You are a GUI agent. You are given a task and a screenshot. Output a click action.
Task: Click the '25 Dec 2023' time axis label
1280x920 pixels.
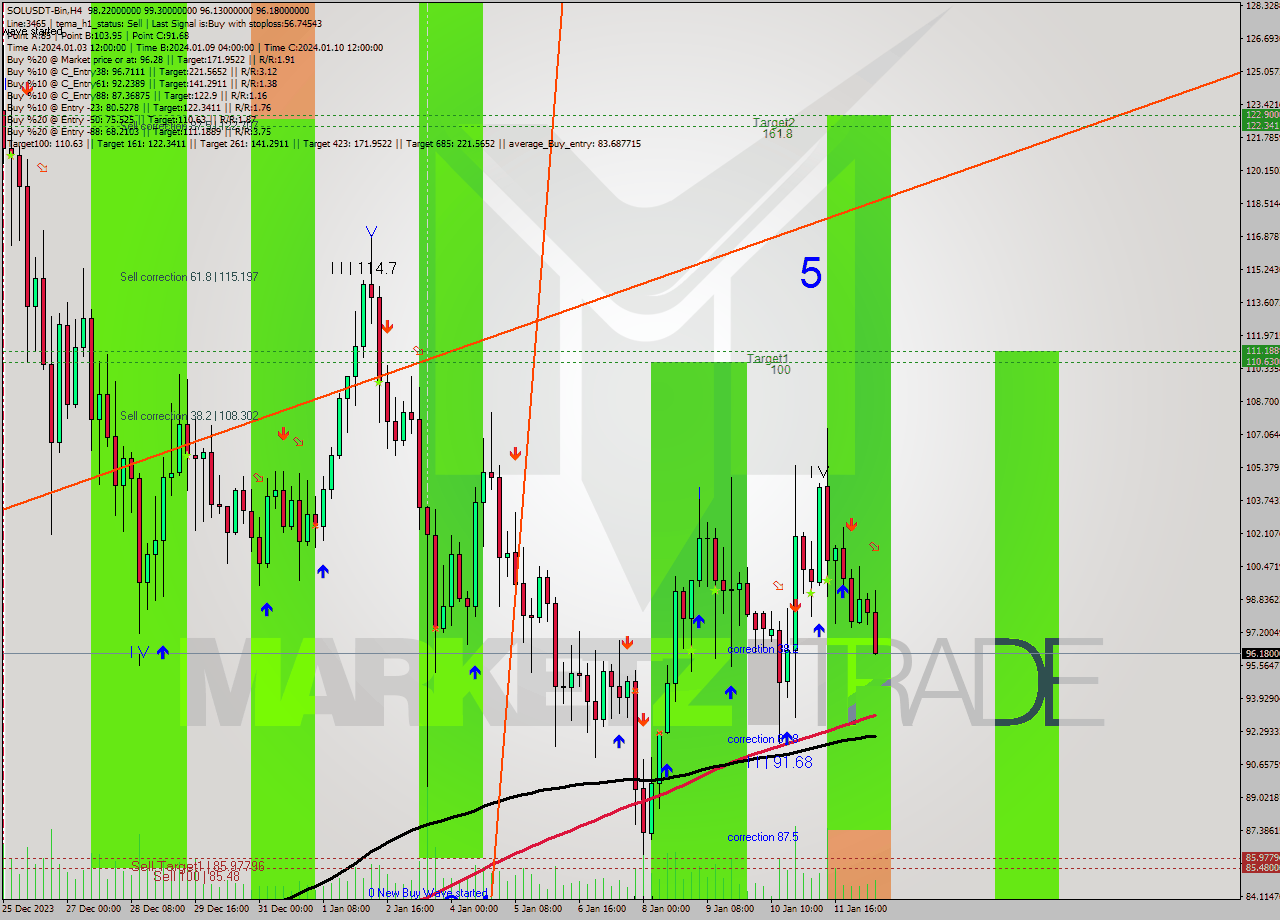tap(29, 909)
